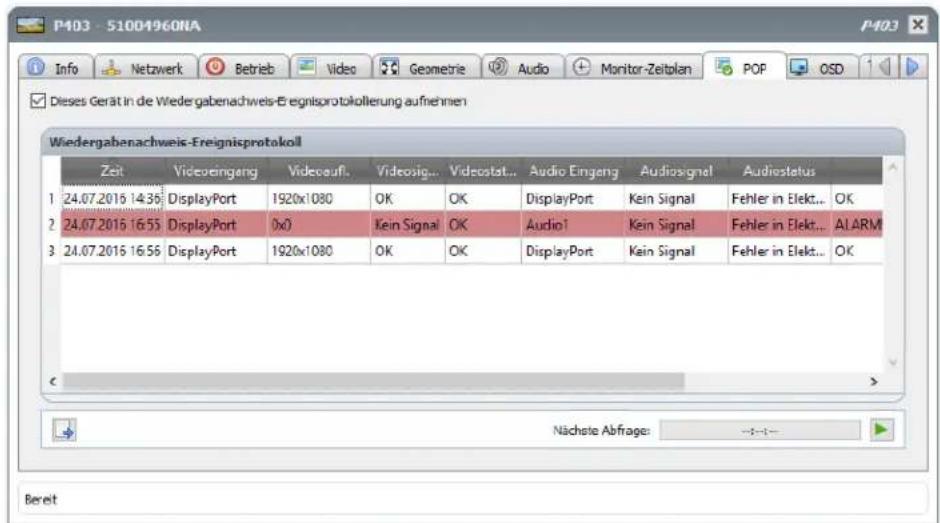
Task: Click the monitor thumbnail icon in title bar
Action: 30,25
